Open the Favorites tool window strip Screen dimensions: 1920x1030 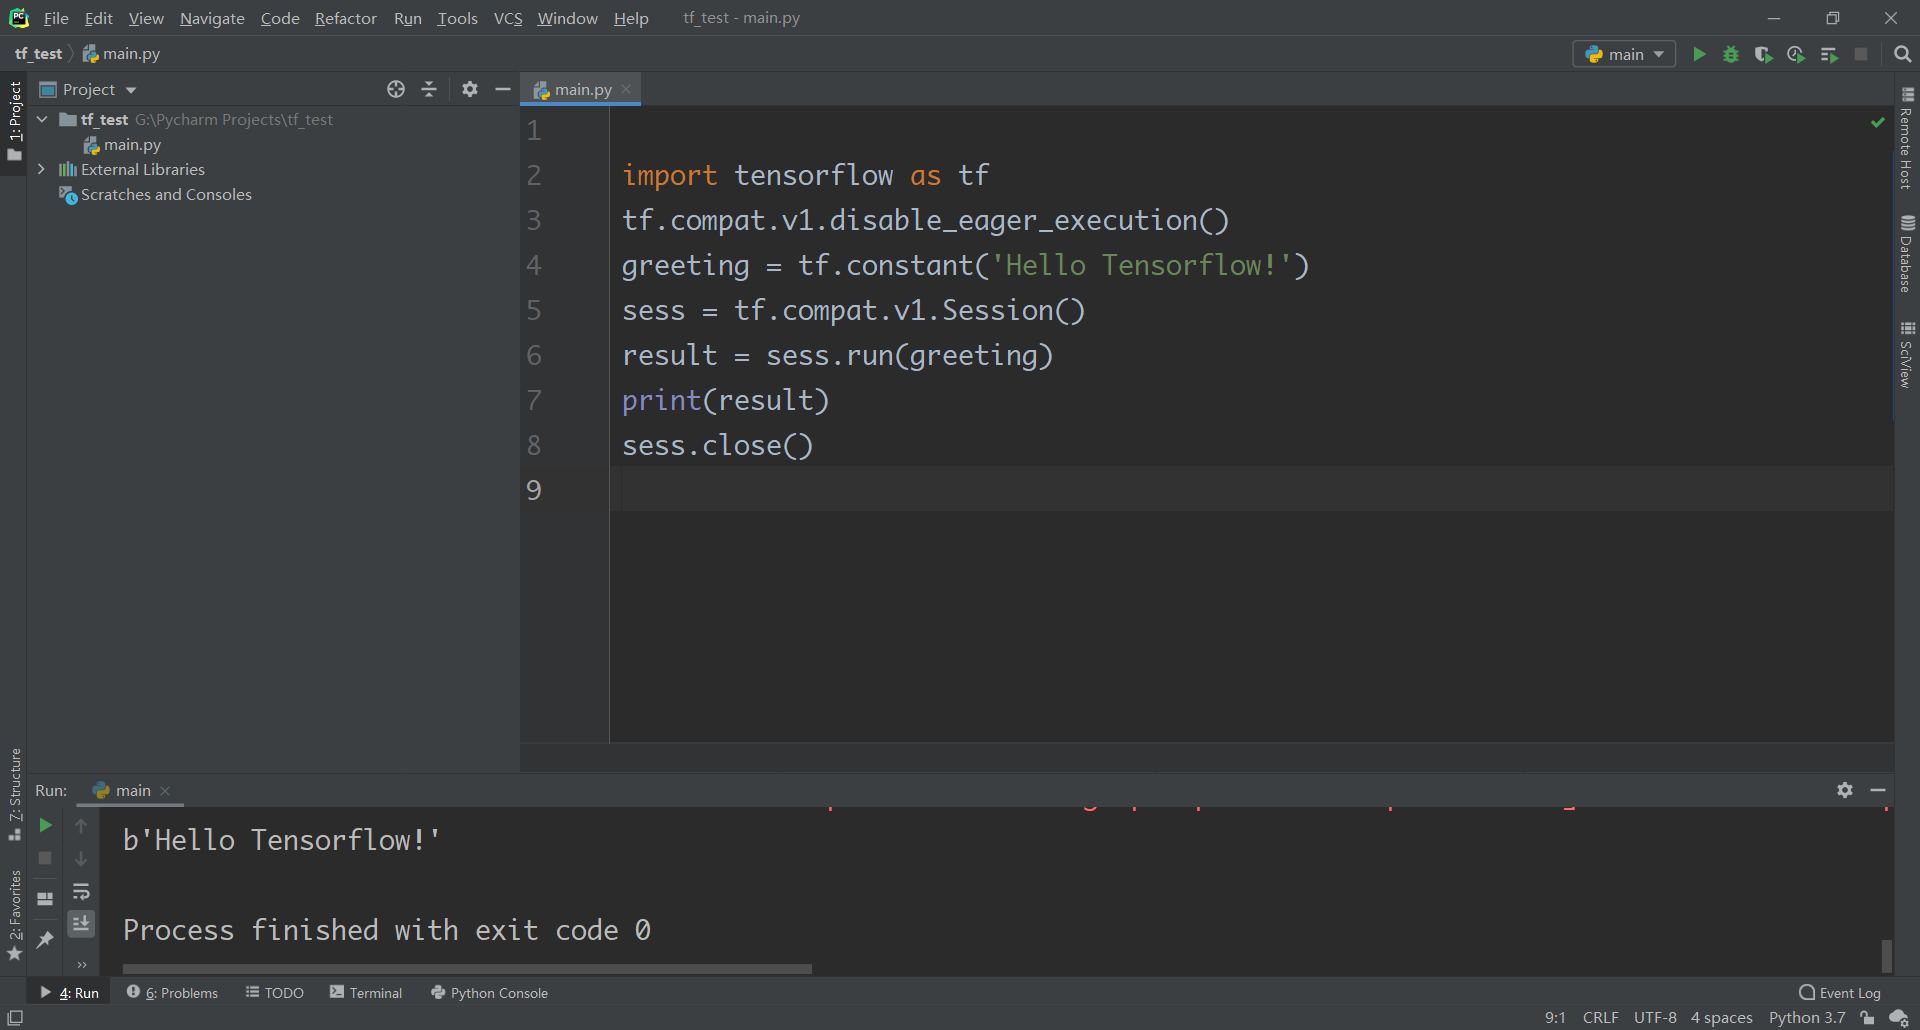14,915
